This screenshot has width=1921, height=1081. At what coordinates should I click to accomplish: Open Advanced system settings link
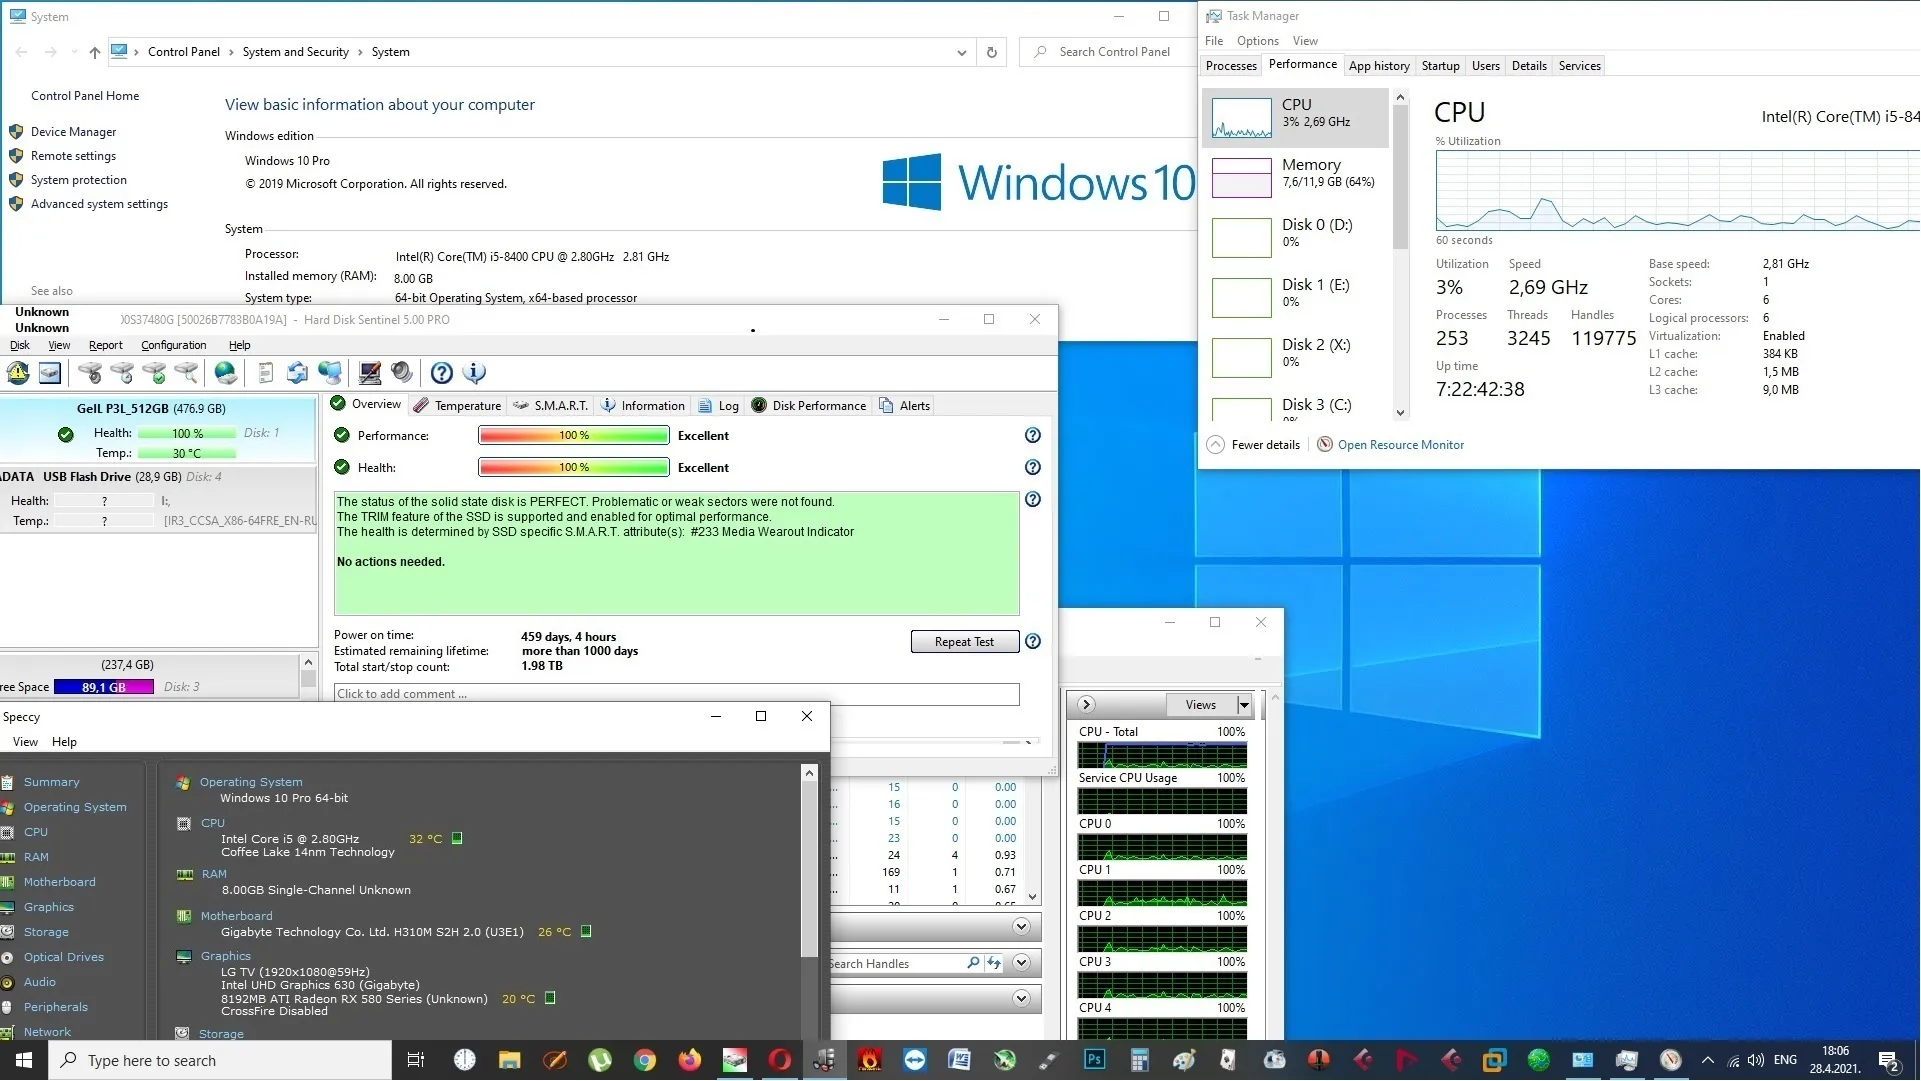99,204
